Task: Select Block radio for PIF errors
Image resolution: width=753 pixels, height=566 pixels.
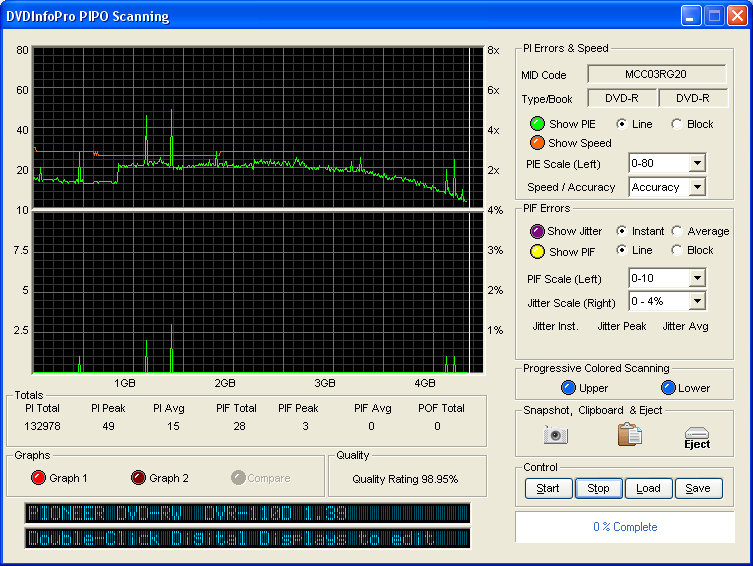Action: [677, 250]
